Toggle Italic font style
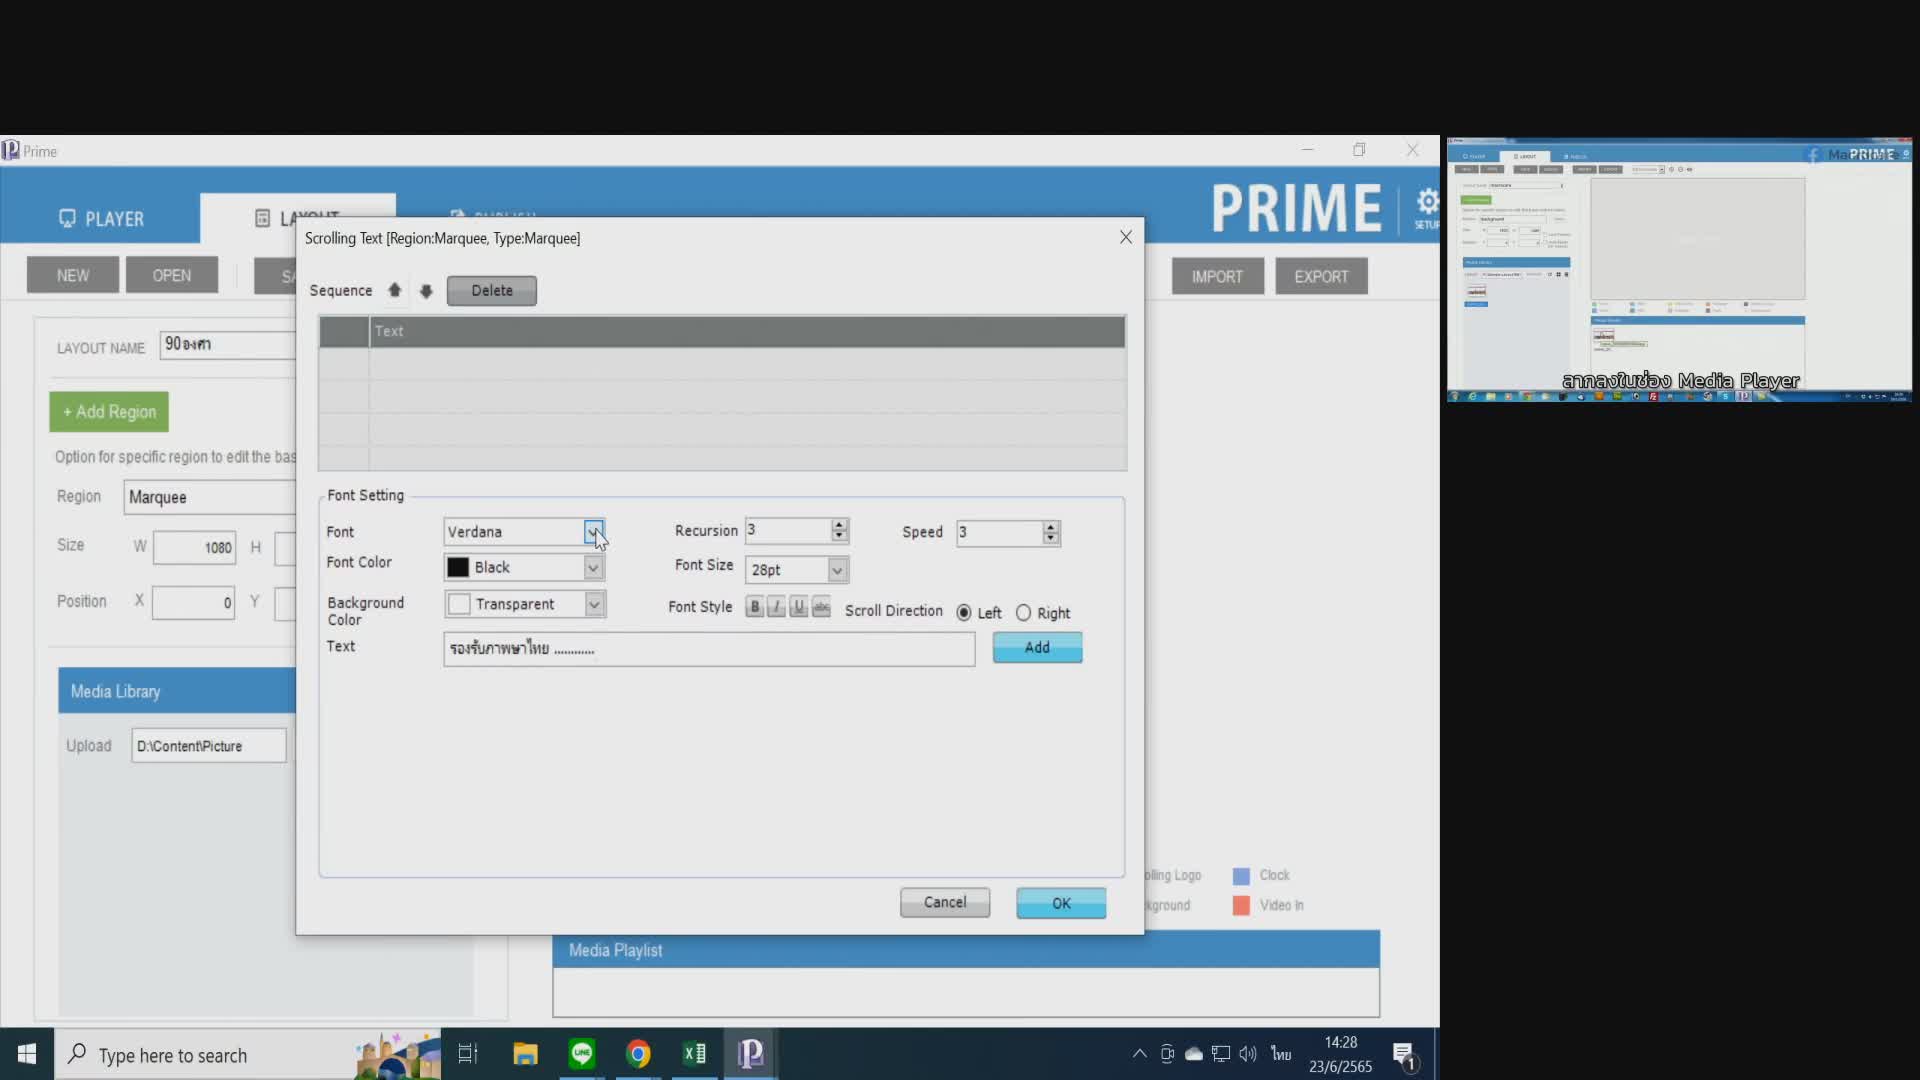Viewport: 1920px width, 1080px height. [x=777, y=607]
